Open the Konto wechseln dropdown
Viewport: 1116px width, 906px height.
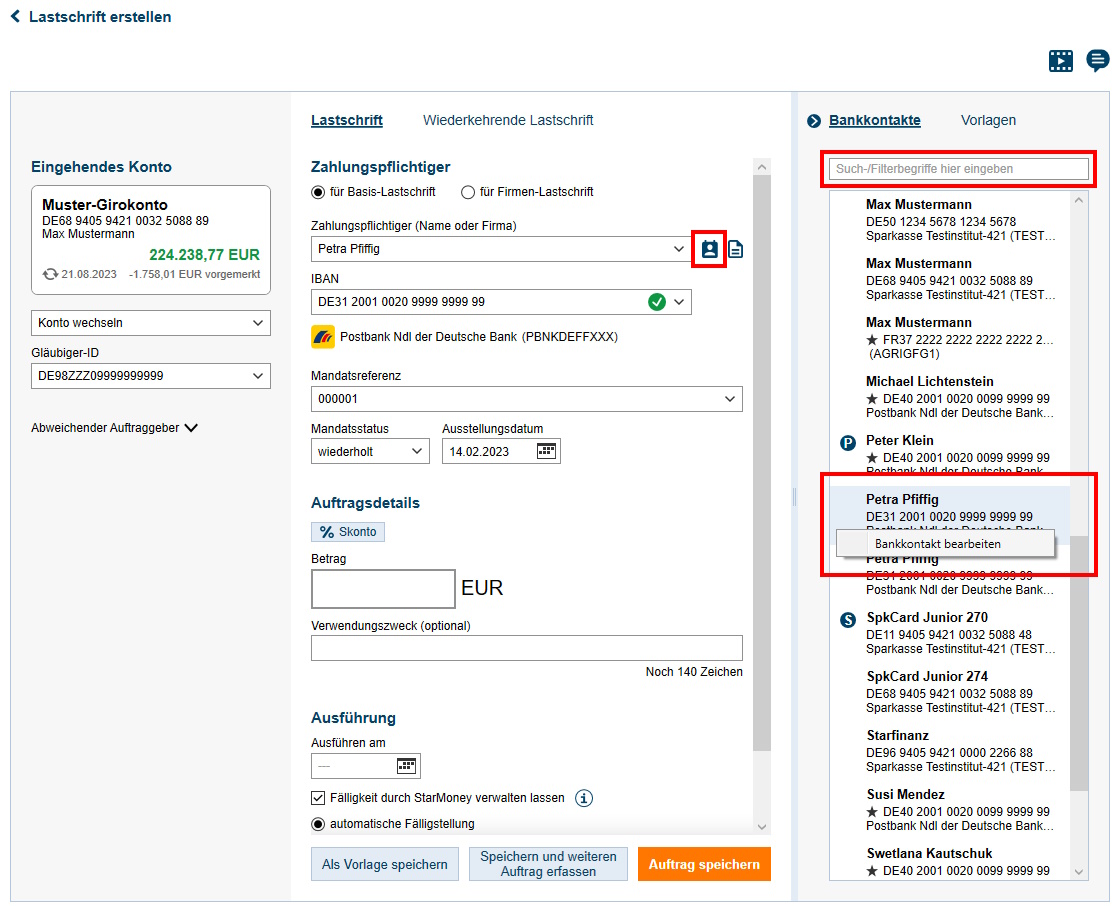[150, 323]
